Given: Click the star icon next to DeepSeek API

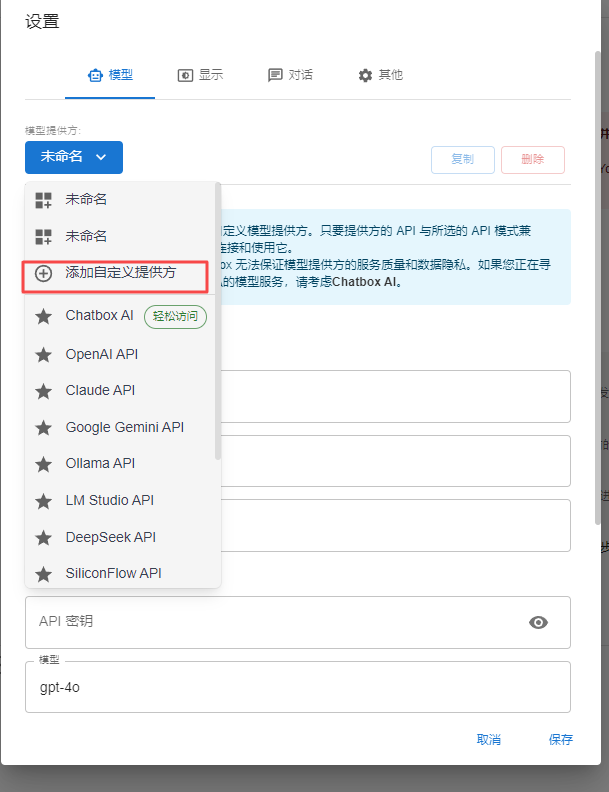Looking at the screenshot, I should point(43,537).
